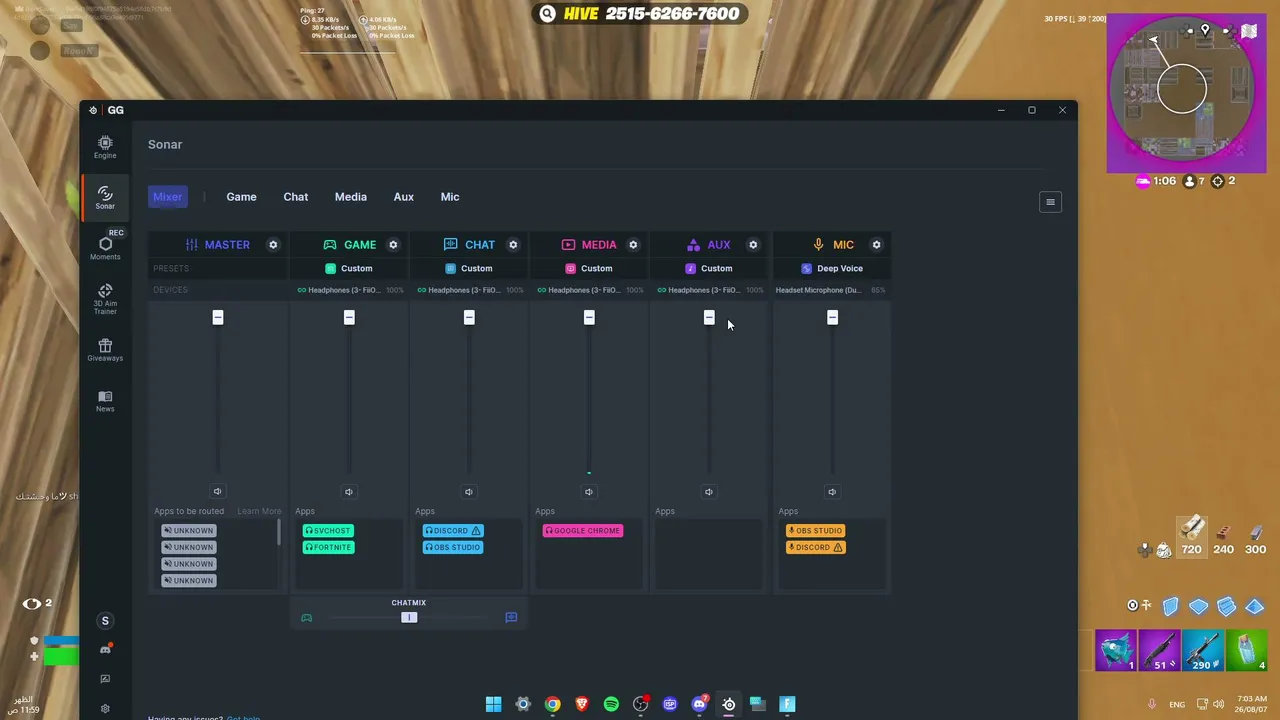Mute the GAME channel
This screenshot has height=720, width=1280.
349,491
